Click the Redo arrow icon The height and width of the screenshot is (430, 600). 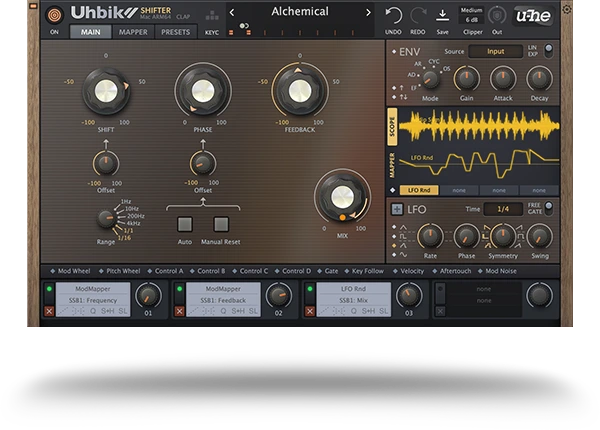pos(418,16)
